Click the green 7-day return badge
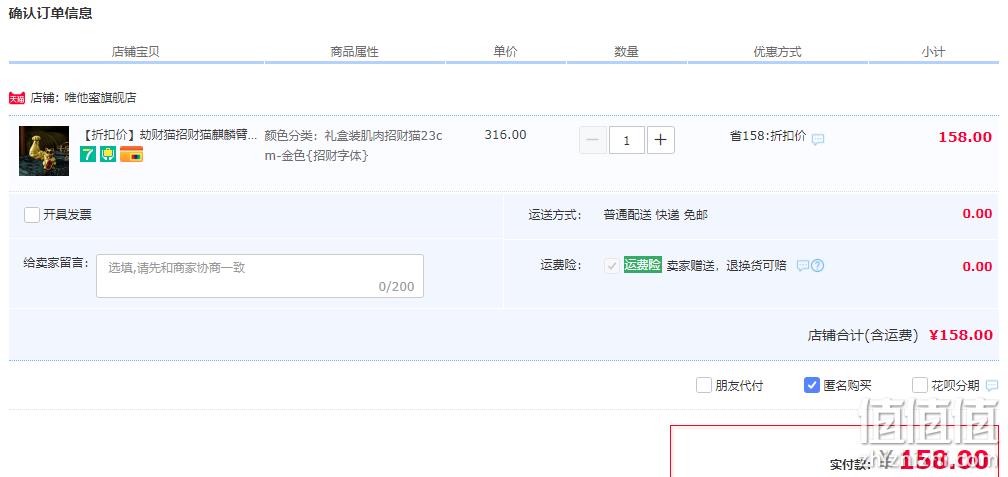Screen dimensions: 1008x477 point(88,154)
